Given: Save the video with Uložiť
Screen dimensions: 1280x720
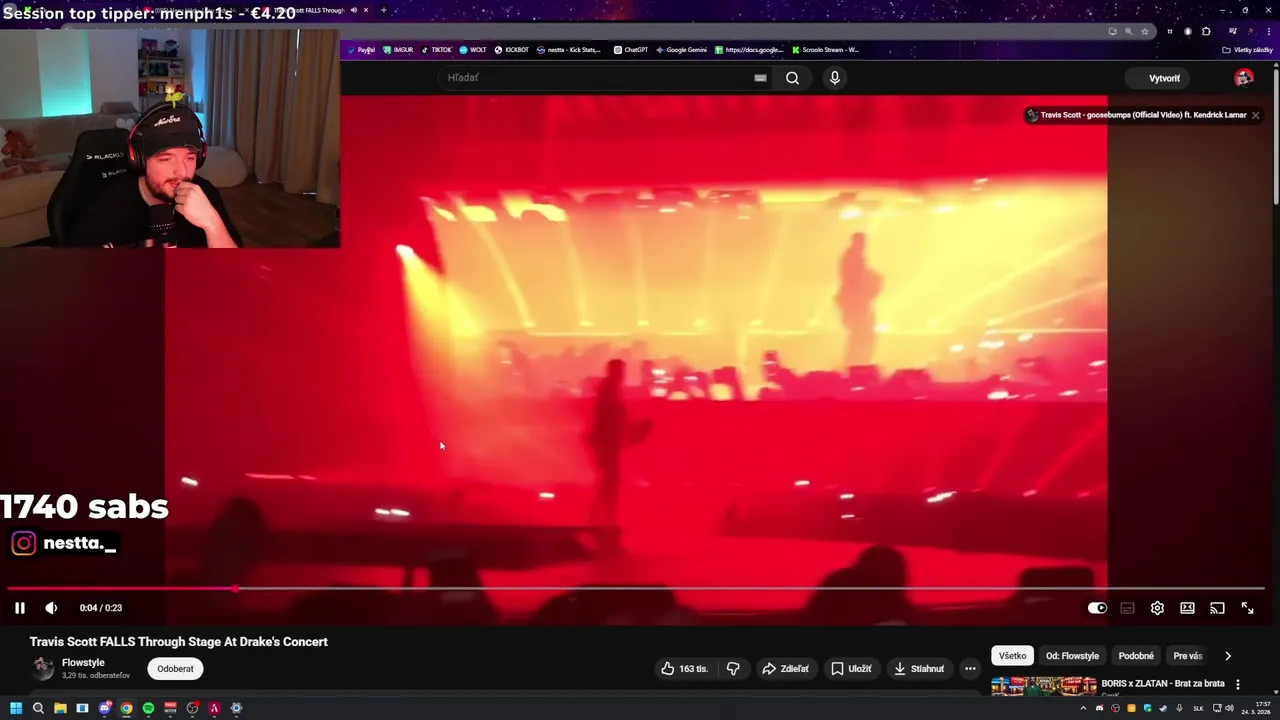Looking at the screenshot, I should (x=851, y=669).
